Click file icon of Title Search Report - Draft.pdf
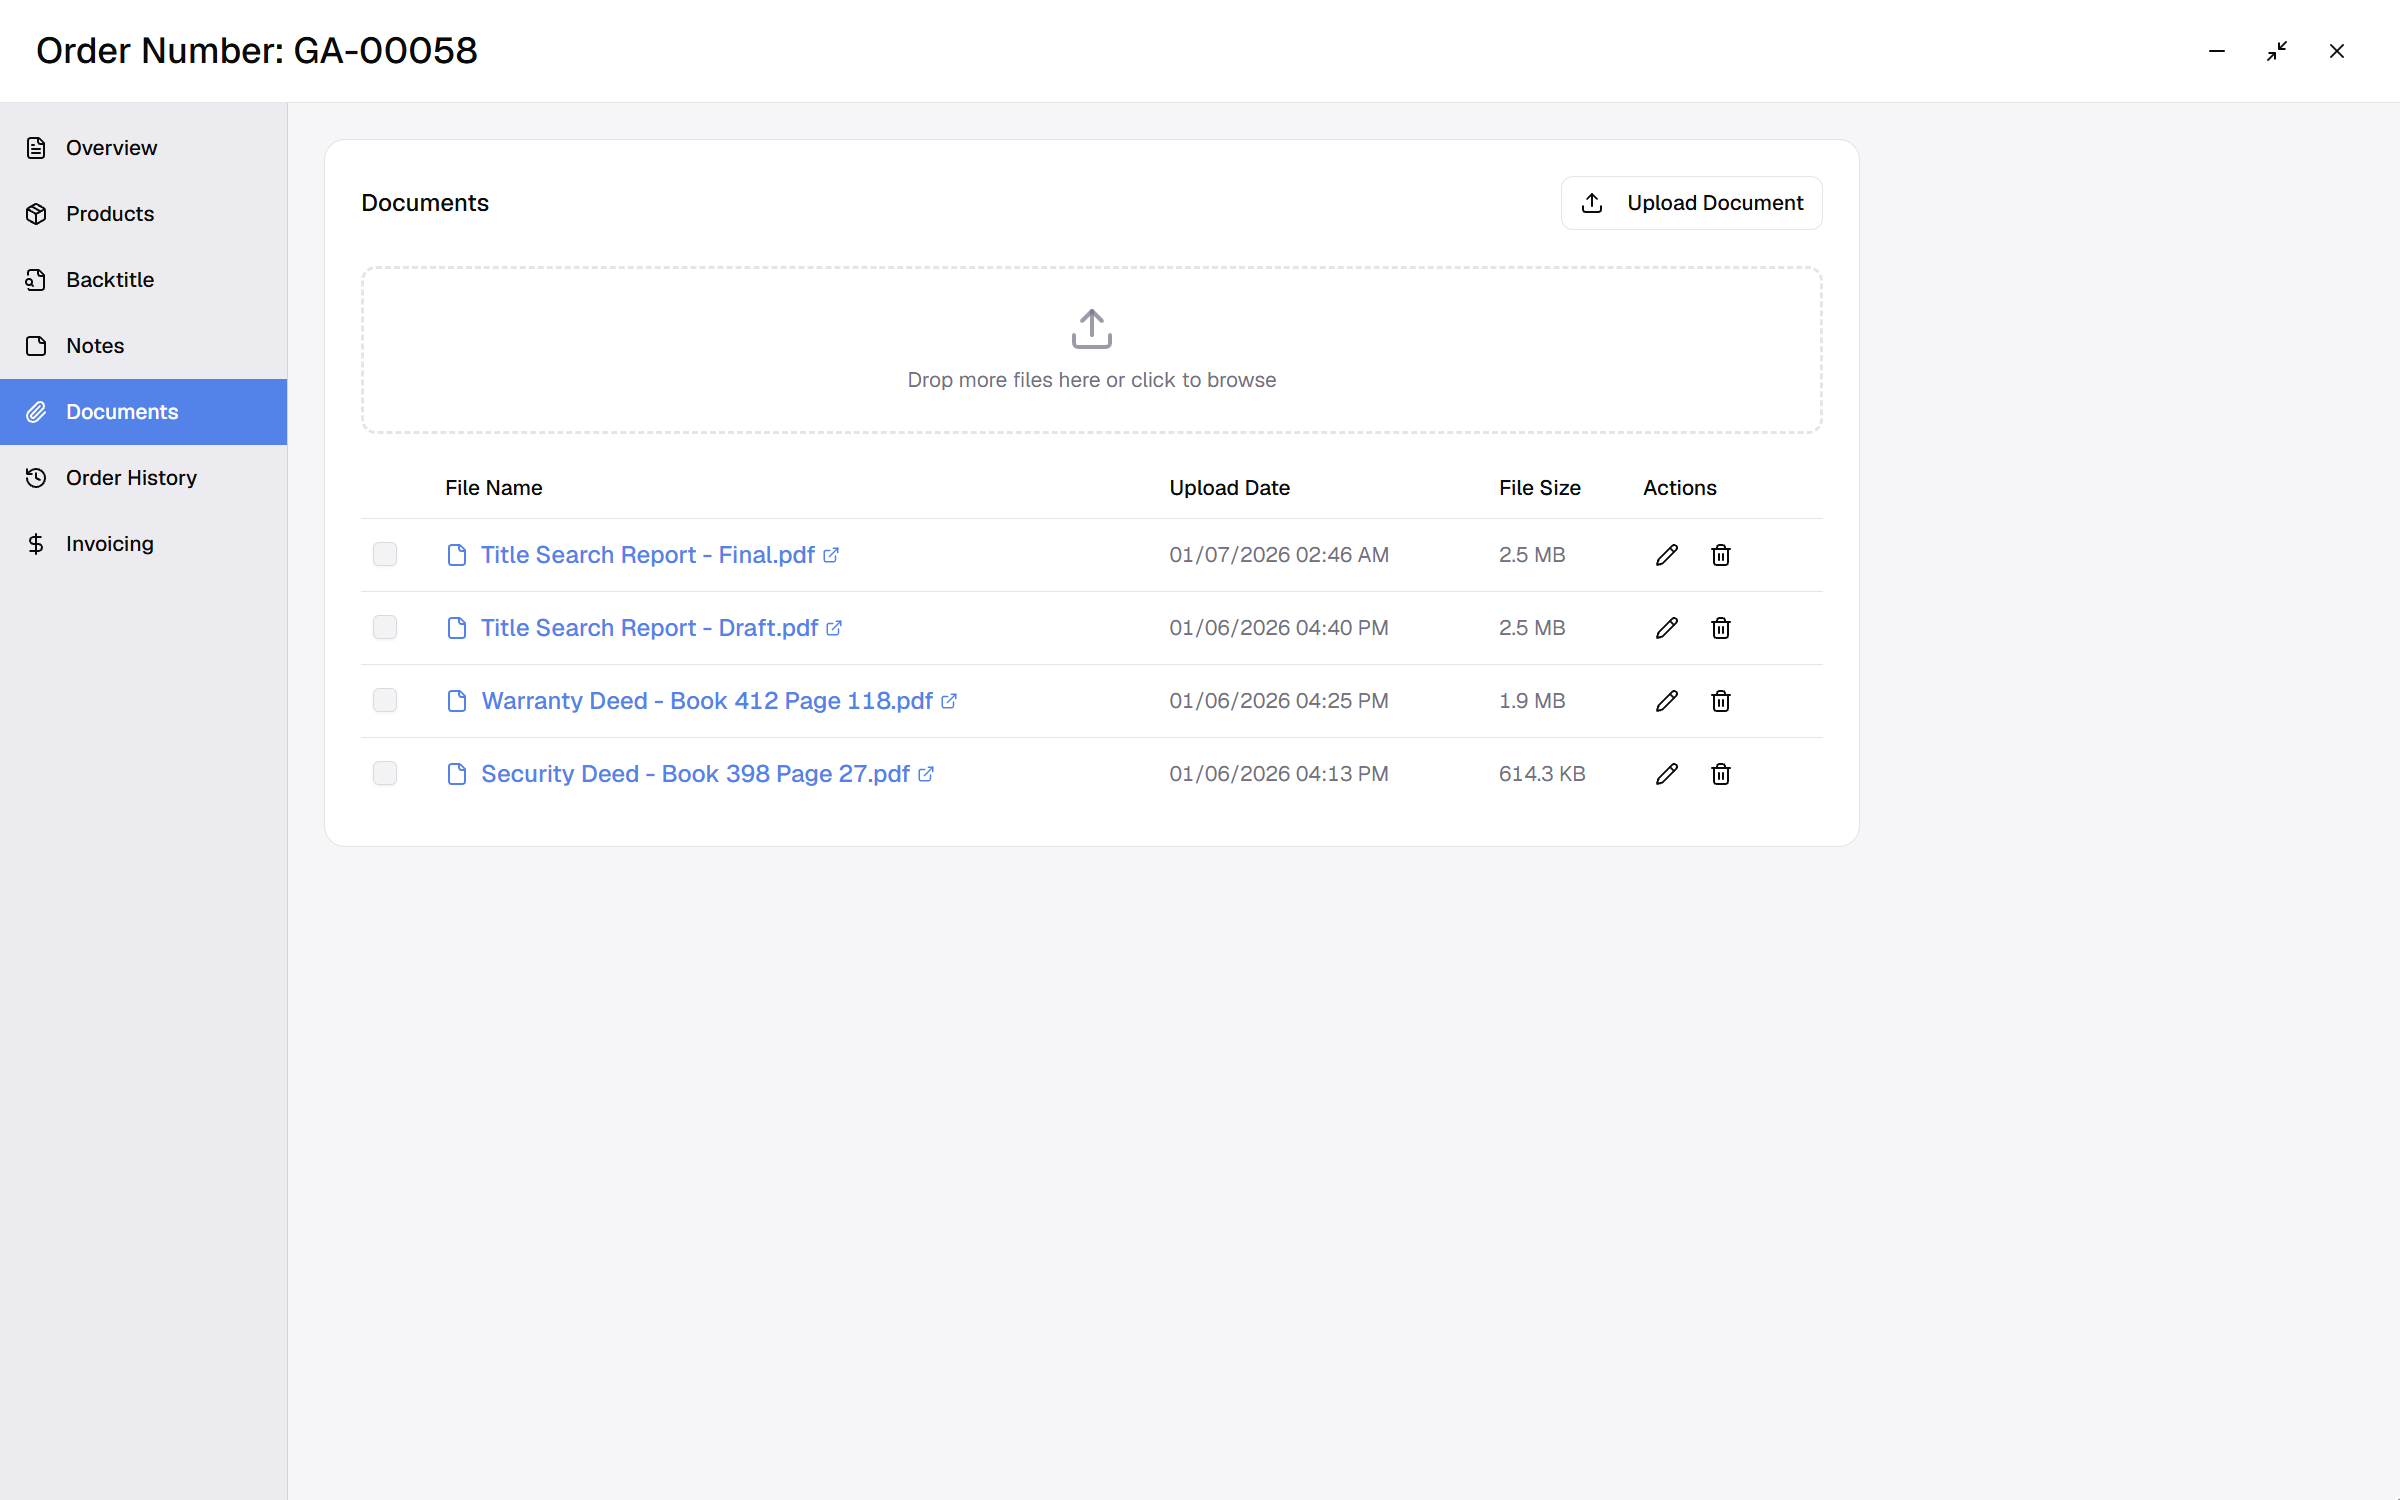2400x1500 pixels. coord(457,628)
